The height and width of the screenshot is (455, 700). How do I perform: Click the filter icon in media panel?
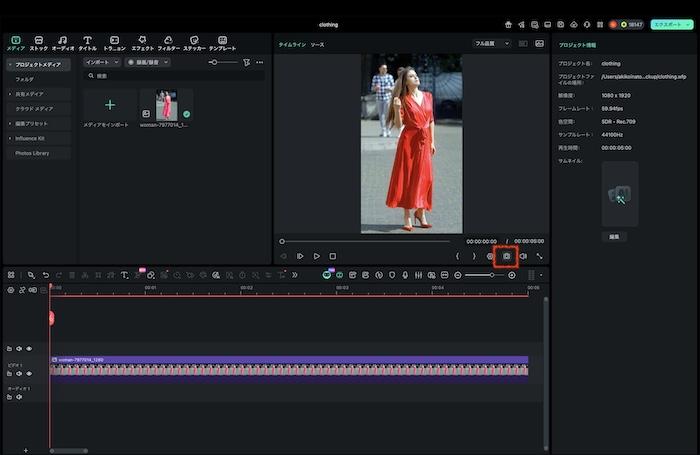point(246,62)
